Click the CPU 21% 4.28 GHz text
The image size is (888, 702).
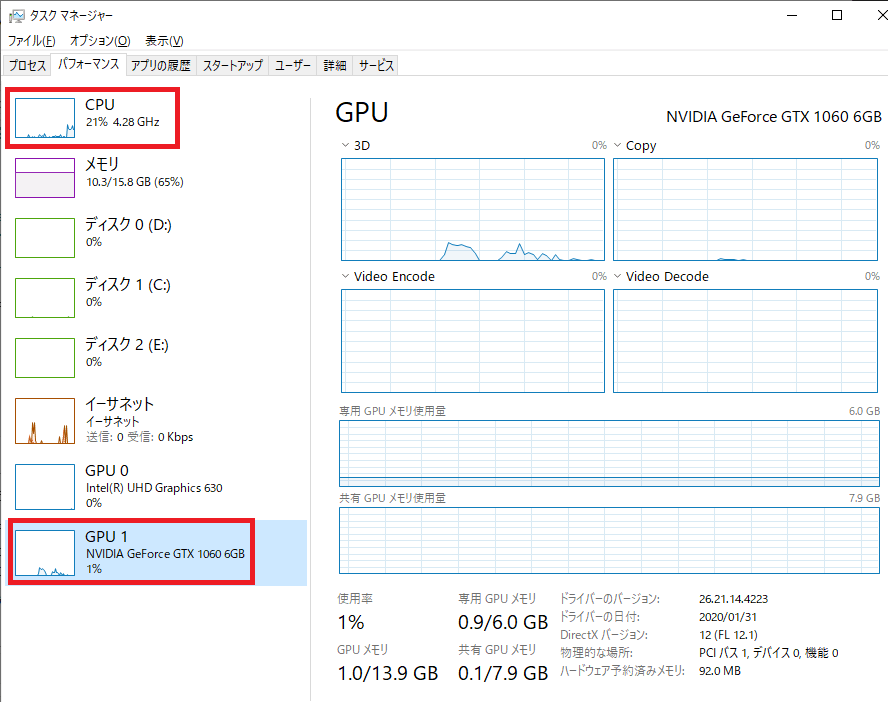123,122
